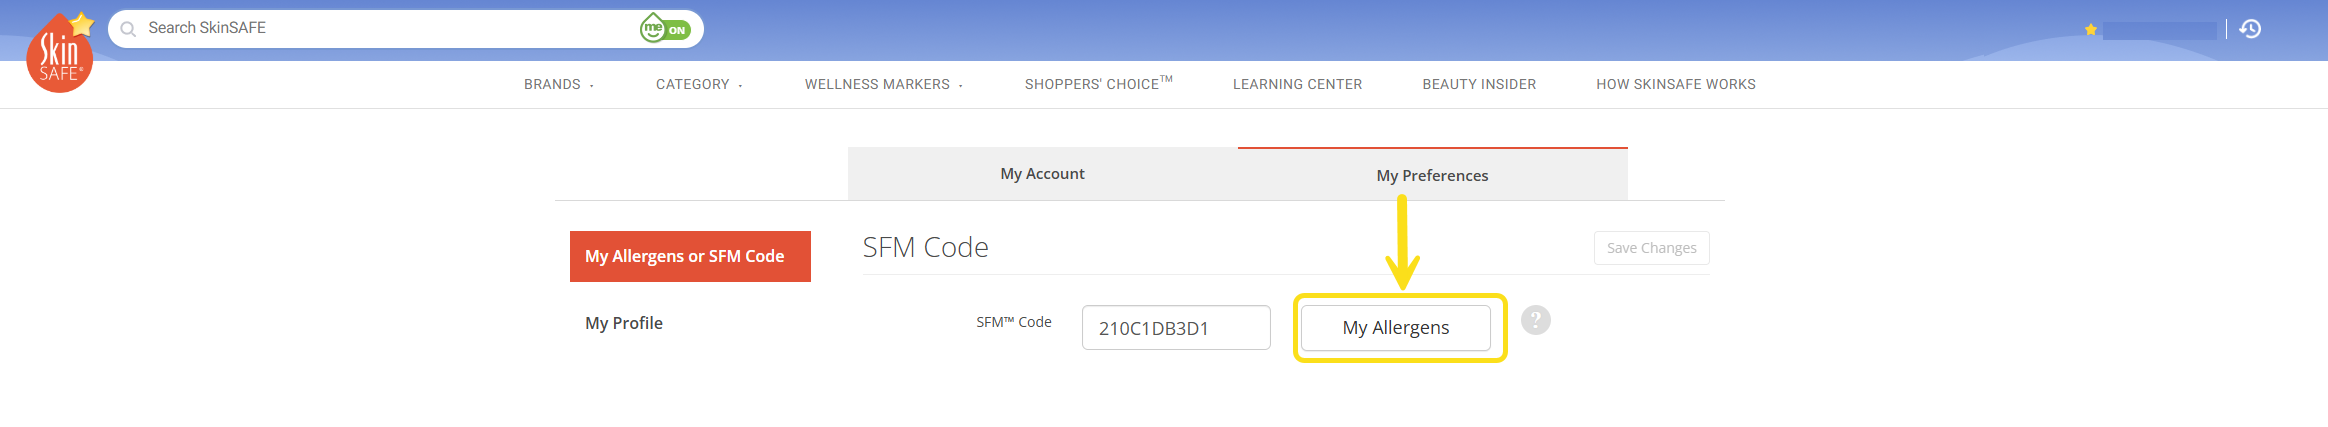Expand the Category dropdown menu
This screenshot has height=427, width=2328.
pyautogui.click(x=699, y=85)
